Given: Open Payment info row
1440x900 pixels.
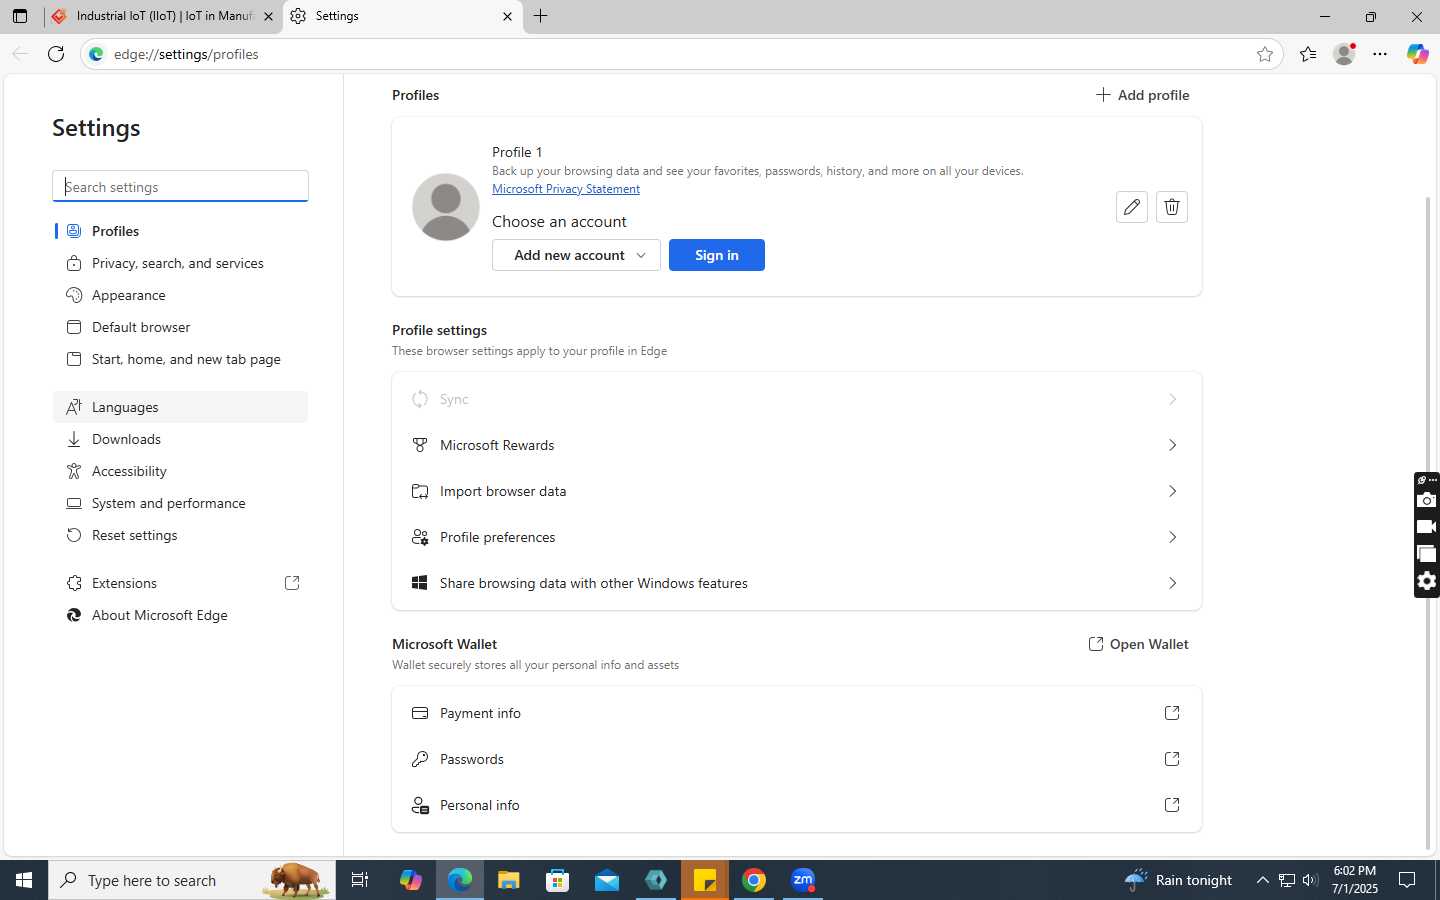Looking at the screenshot, I should 797,713.
